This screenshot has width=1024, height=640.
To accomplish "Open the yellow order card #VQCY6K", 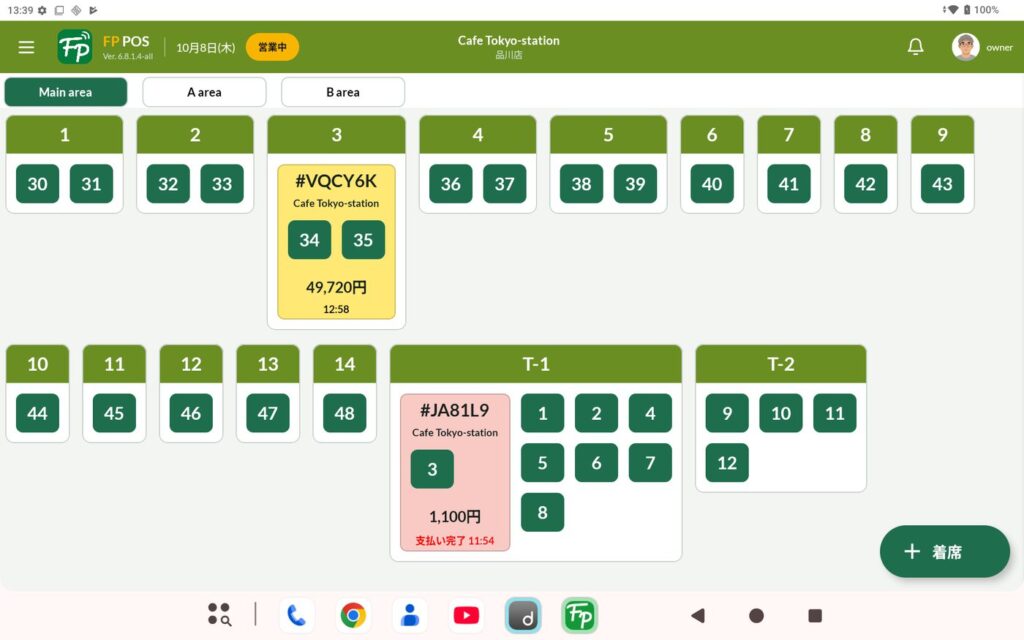I will pyautogui.click(x=336, y=242).
